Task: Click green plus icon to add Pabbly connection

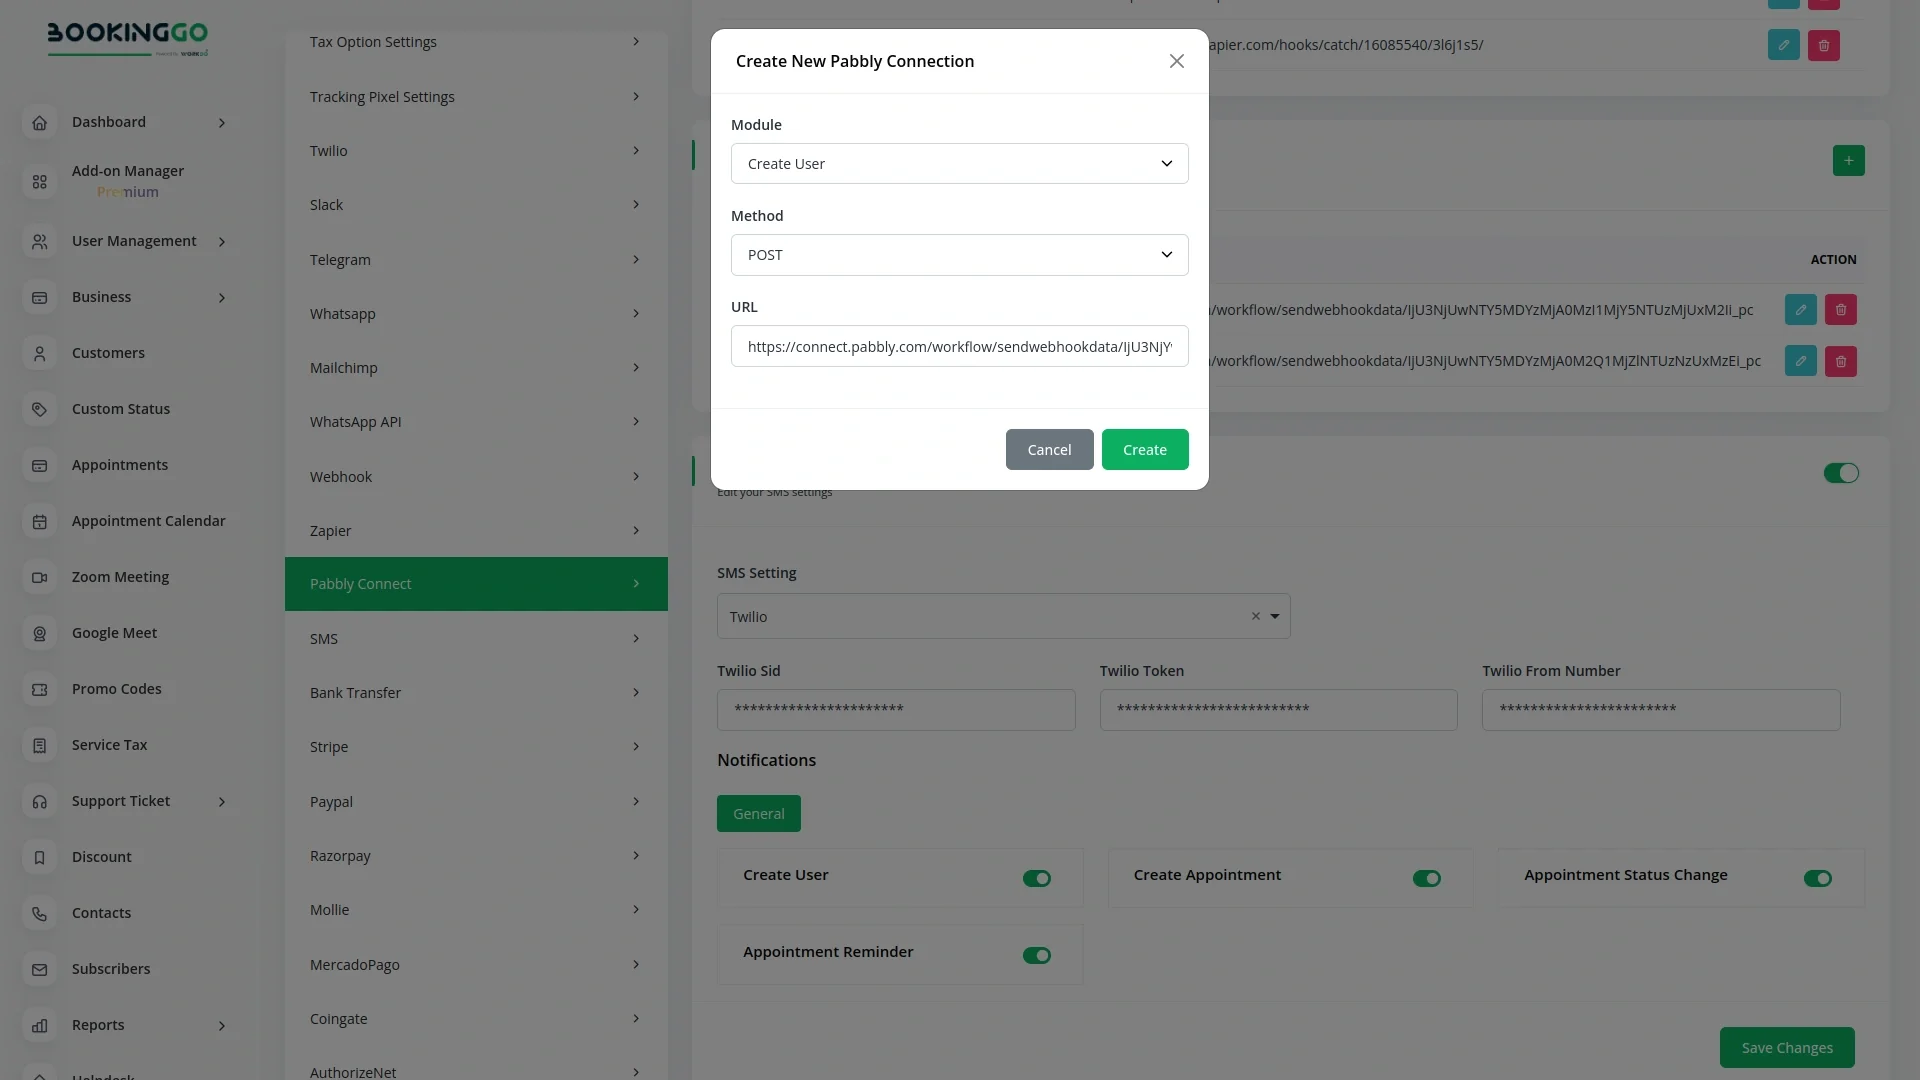Action: coord(1848,160)
